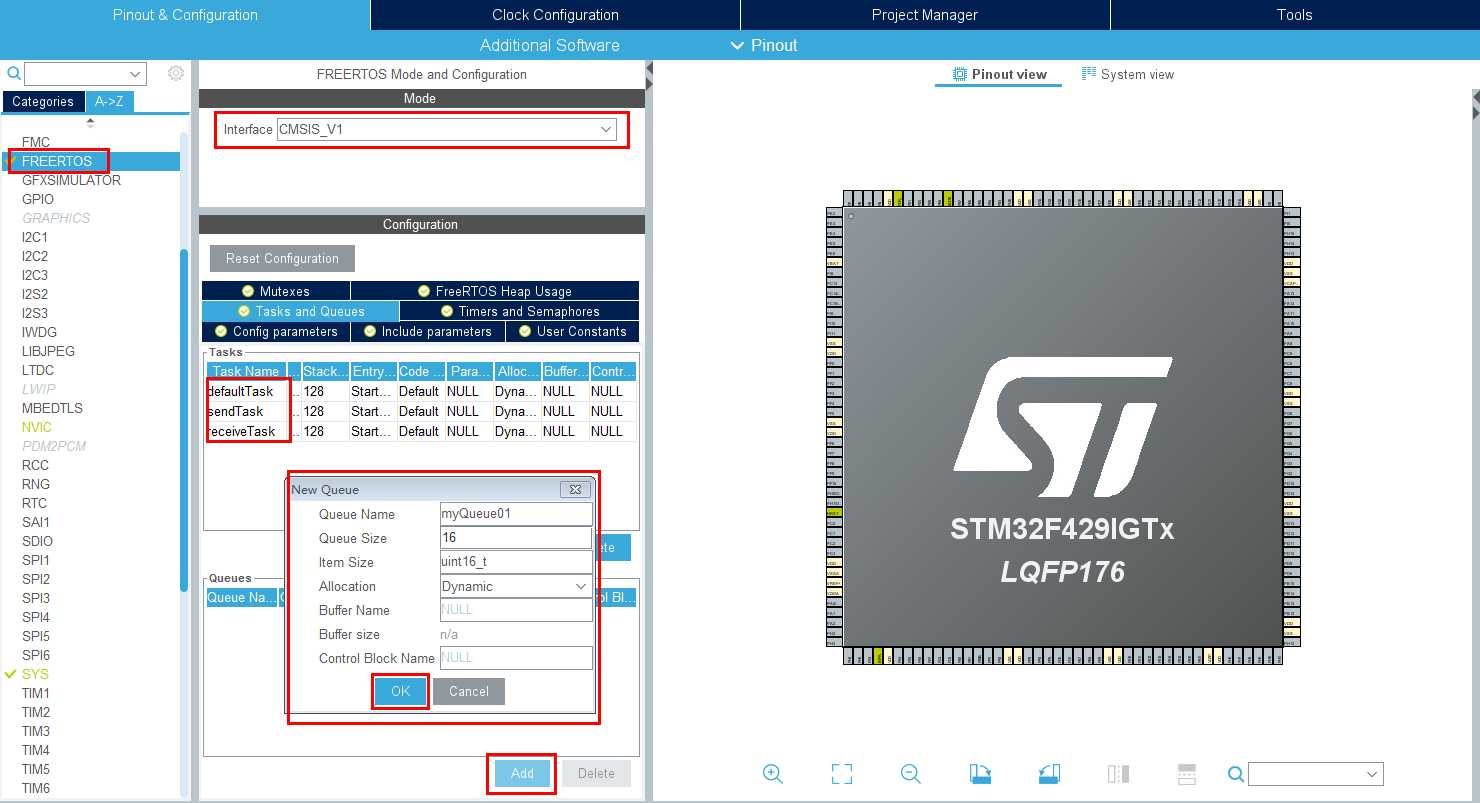The width and height of the screenshot is (1480, 803).
Task: Select GFXSIMULATOR in the sidebar
Action: (x=71, y=180)
